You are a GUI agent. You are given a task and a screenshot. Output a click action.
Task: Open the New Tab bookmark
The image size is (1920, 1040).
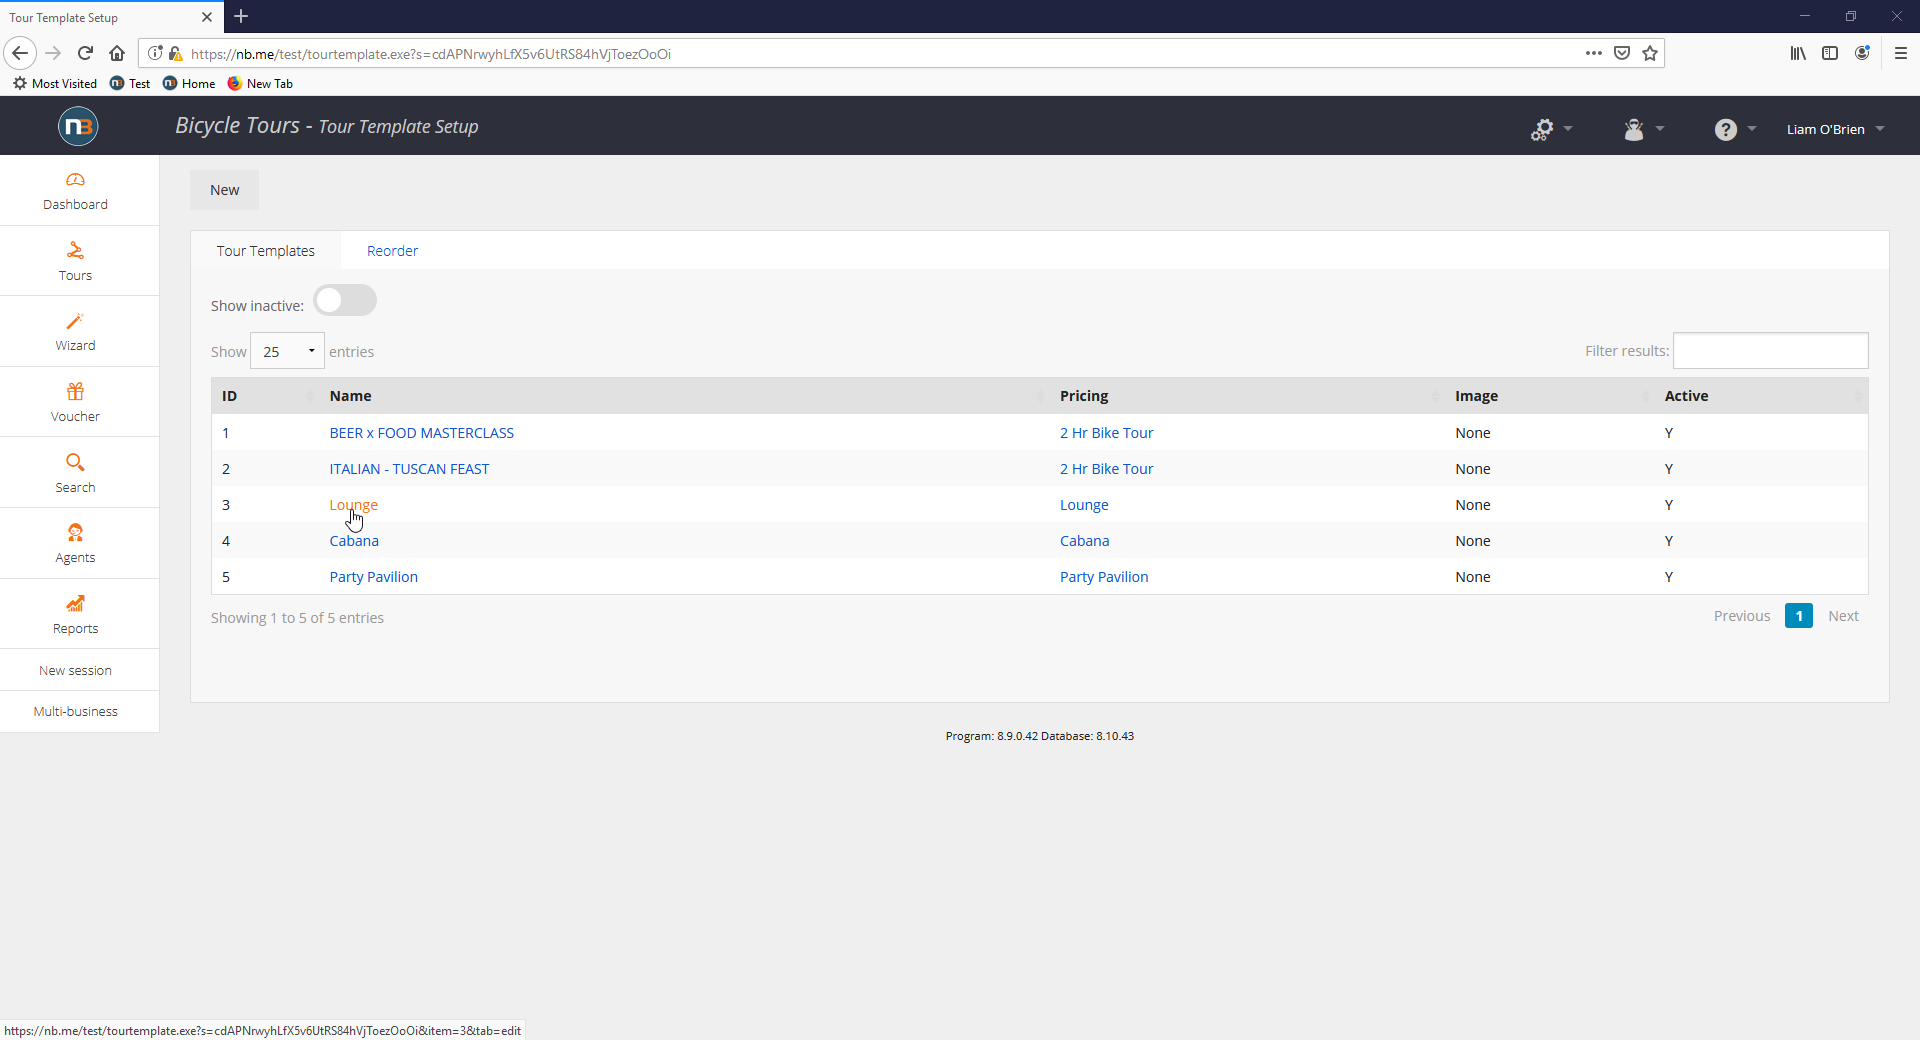click(260, 83)
